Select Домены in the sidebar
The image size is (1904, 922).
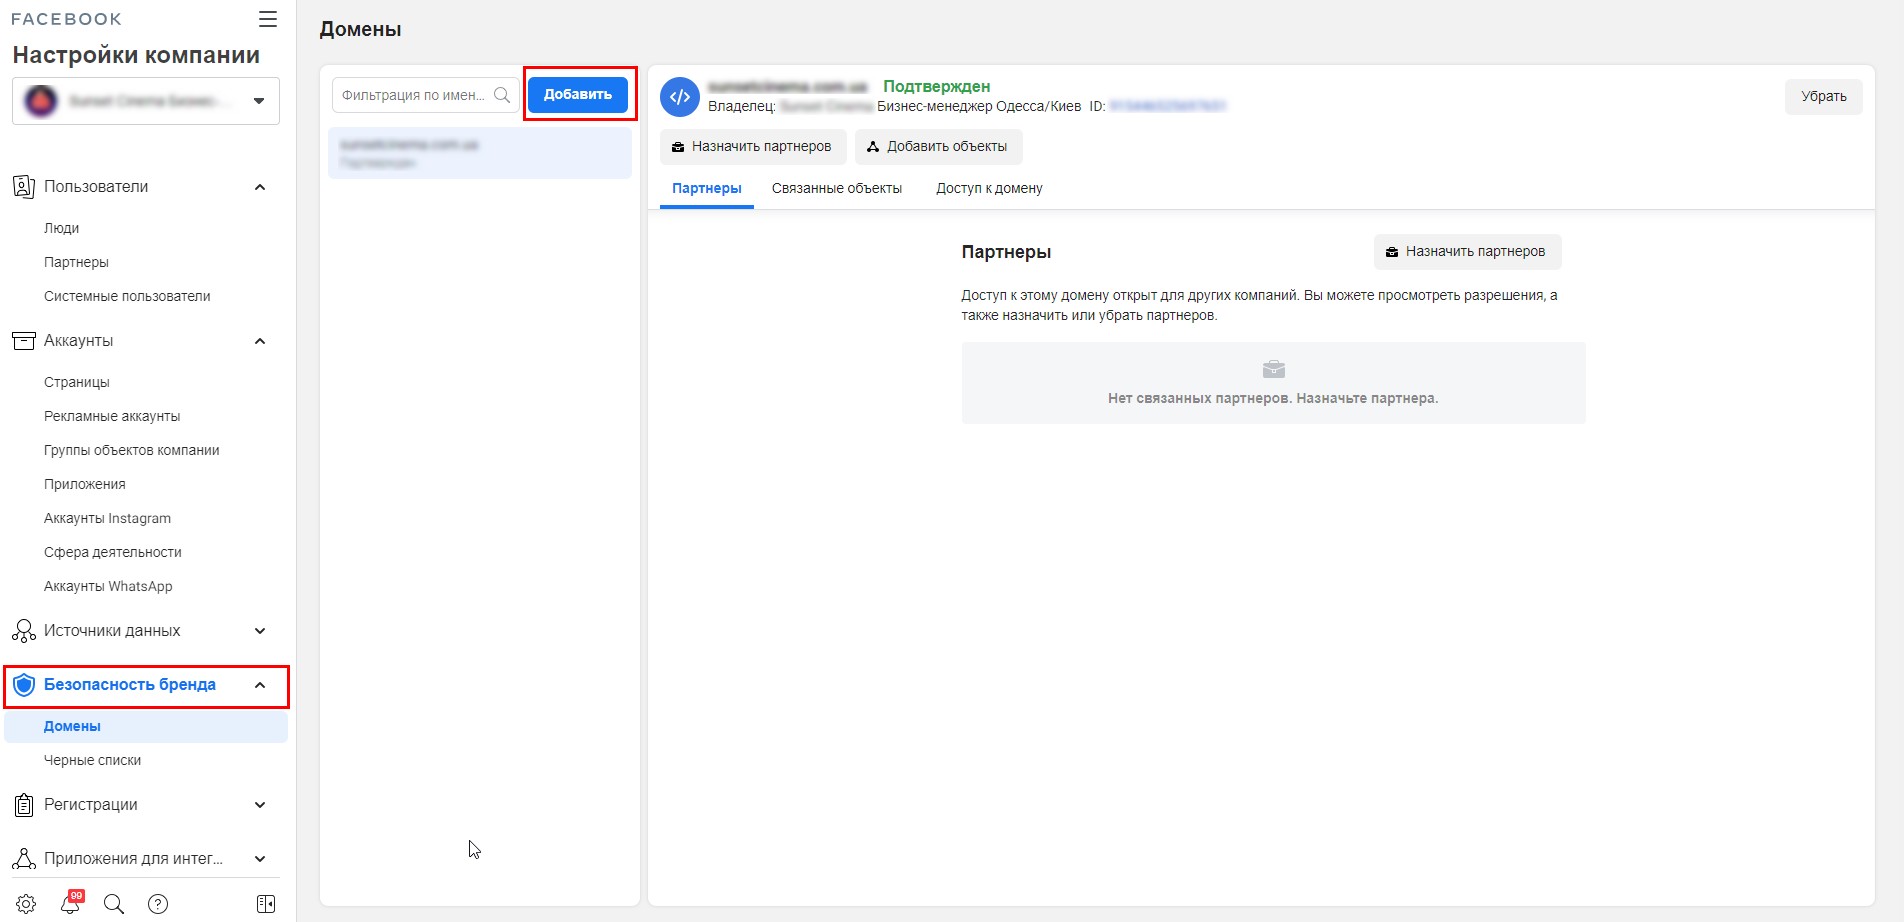[146, 726]
